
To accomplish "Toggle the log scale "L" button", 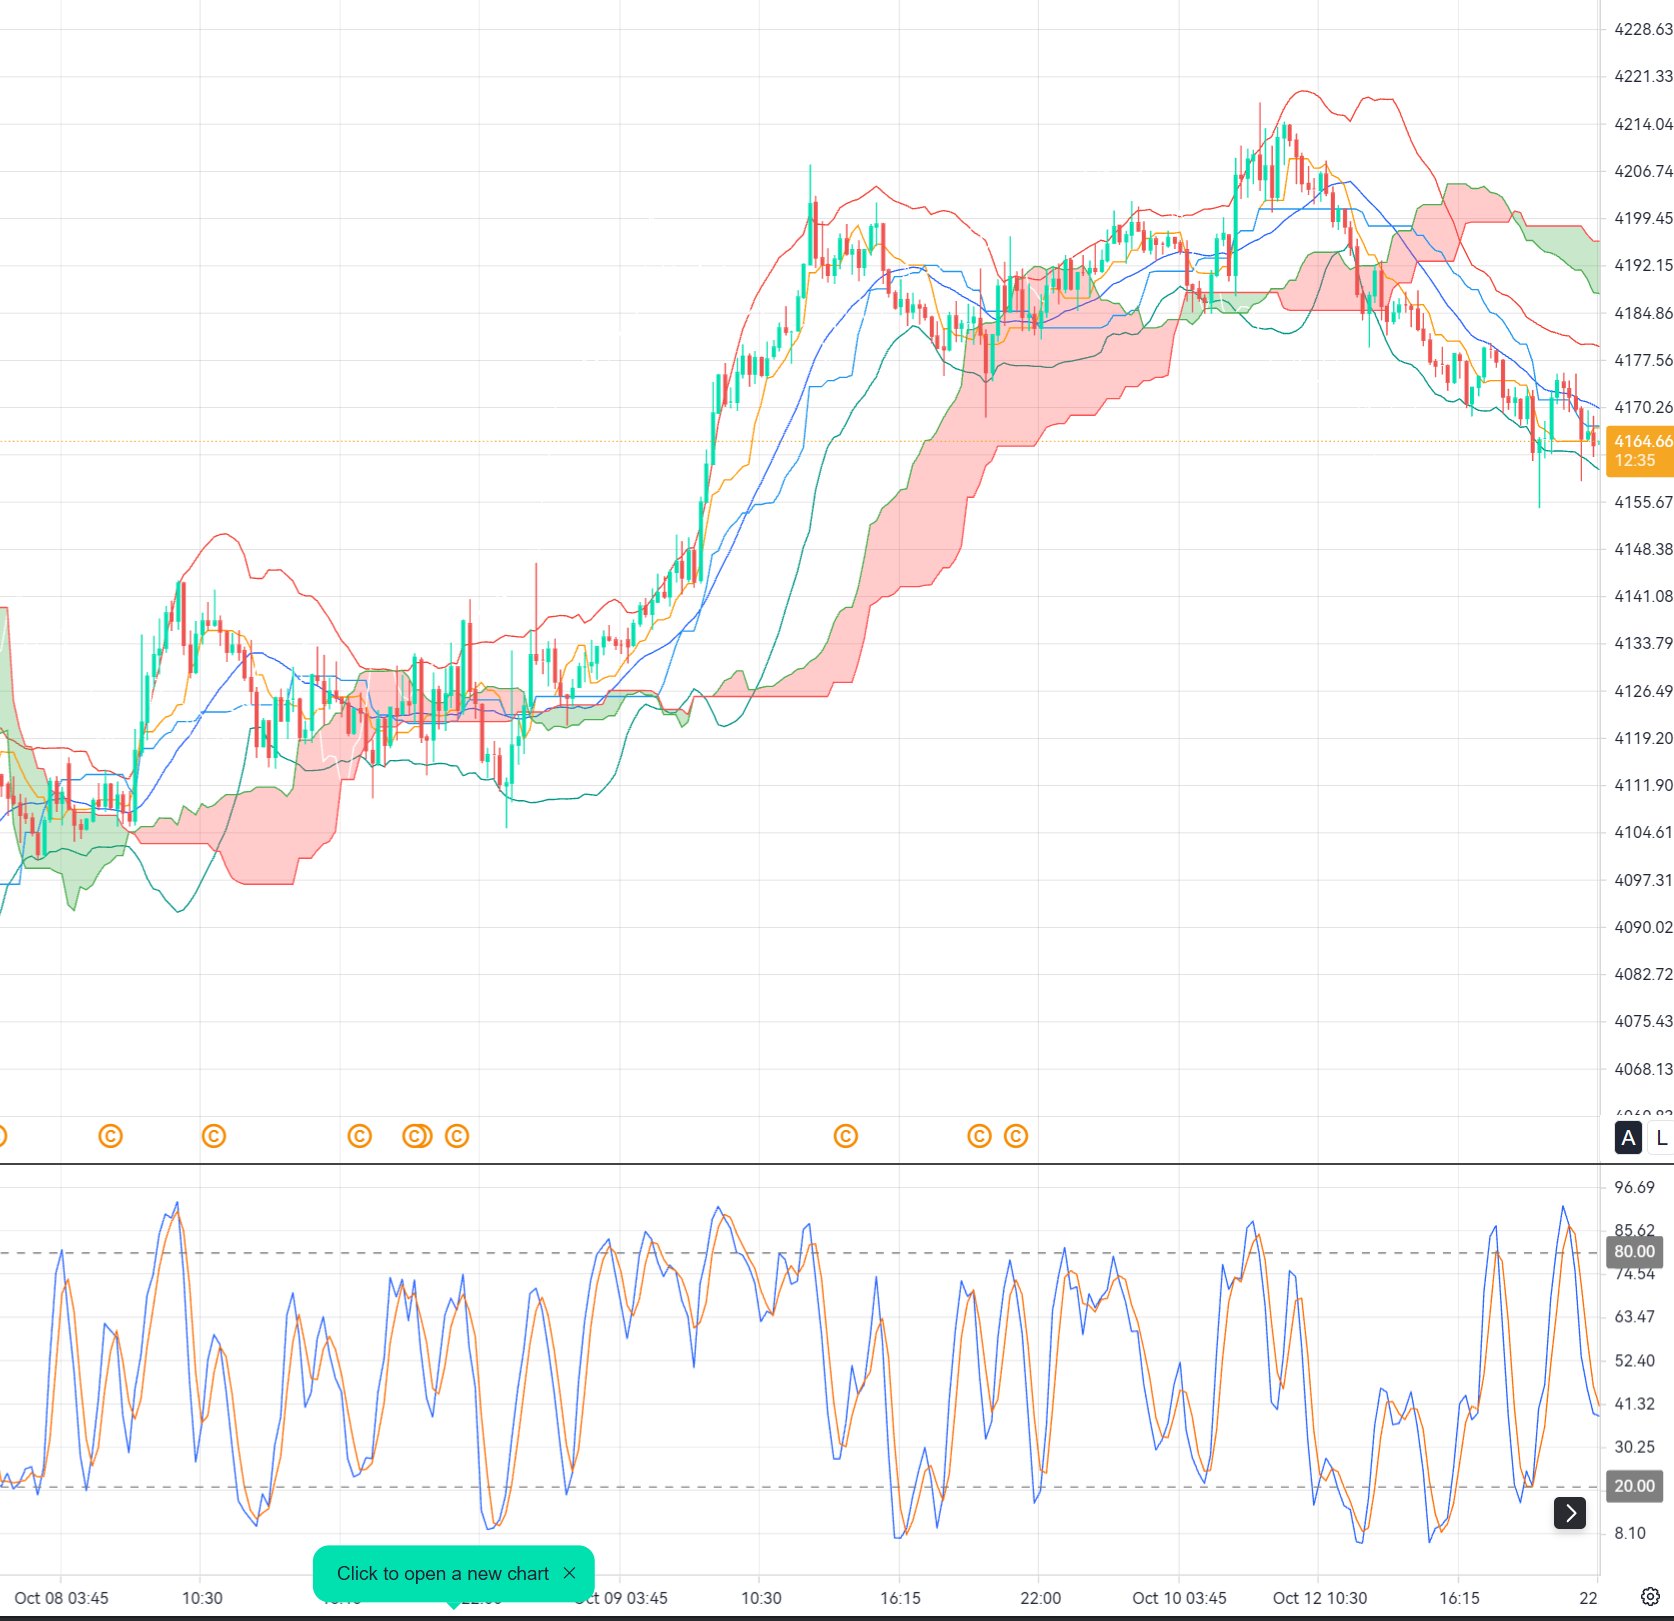I will tap(1661, 1138).
